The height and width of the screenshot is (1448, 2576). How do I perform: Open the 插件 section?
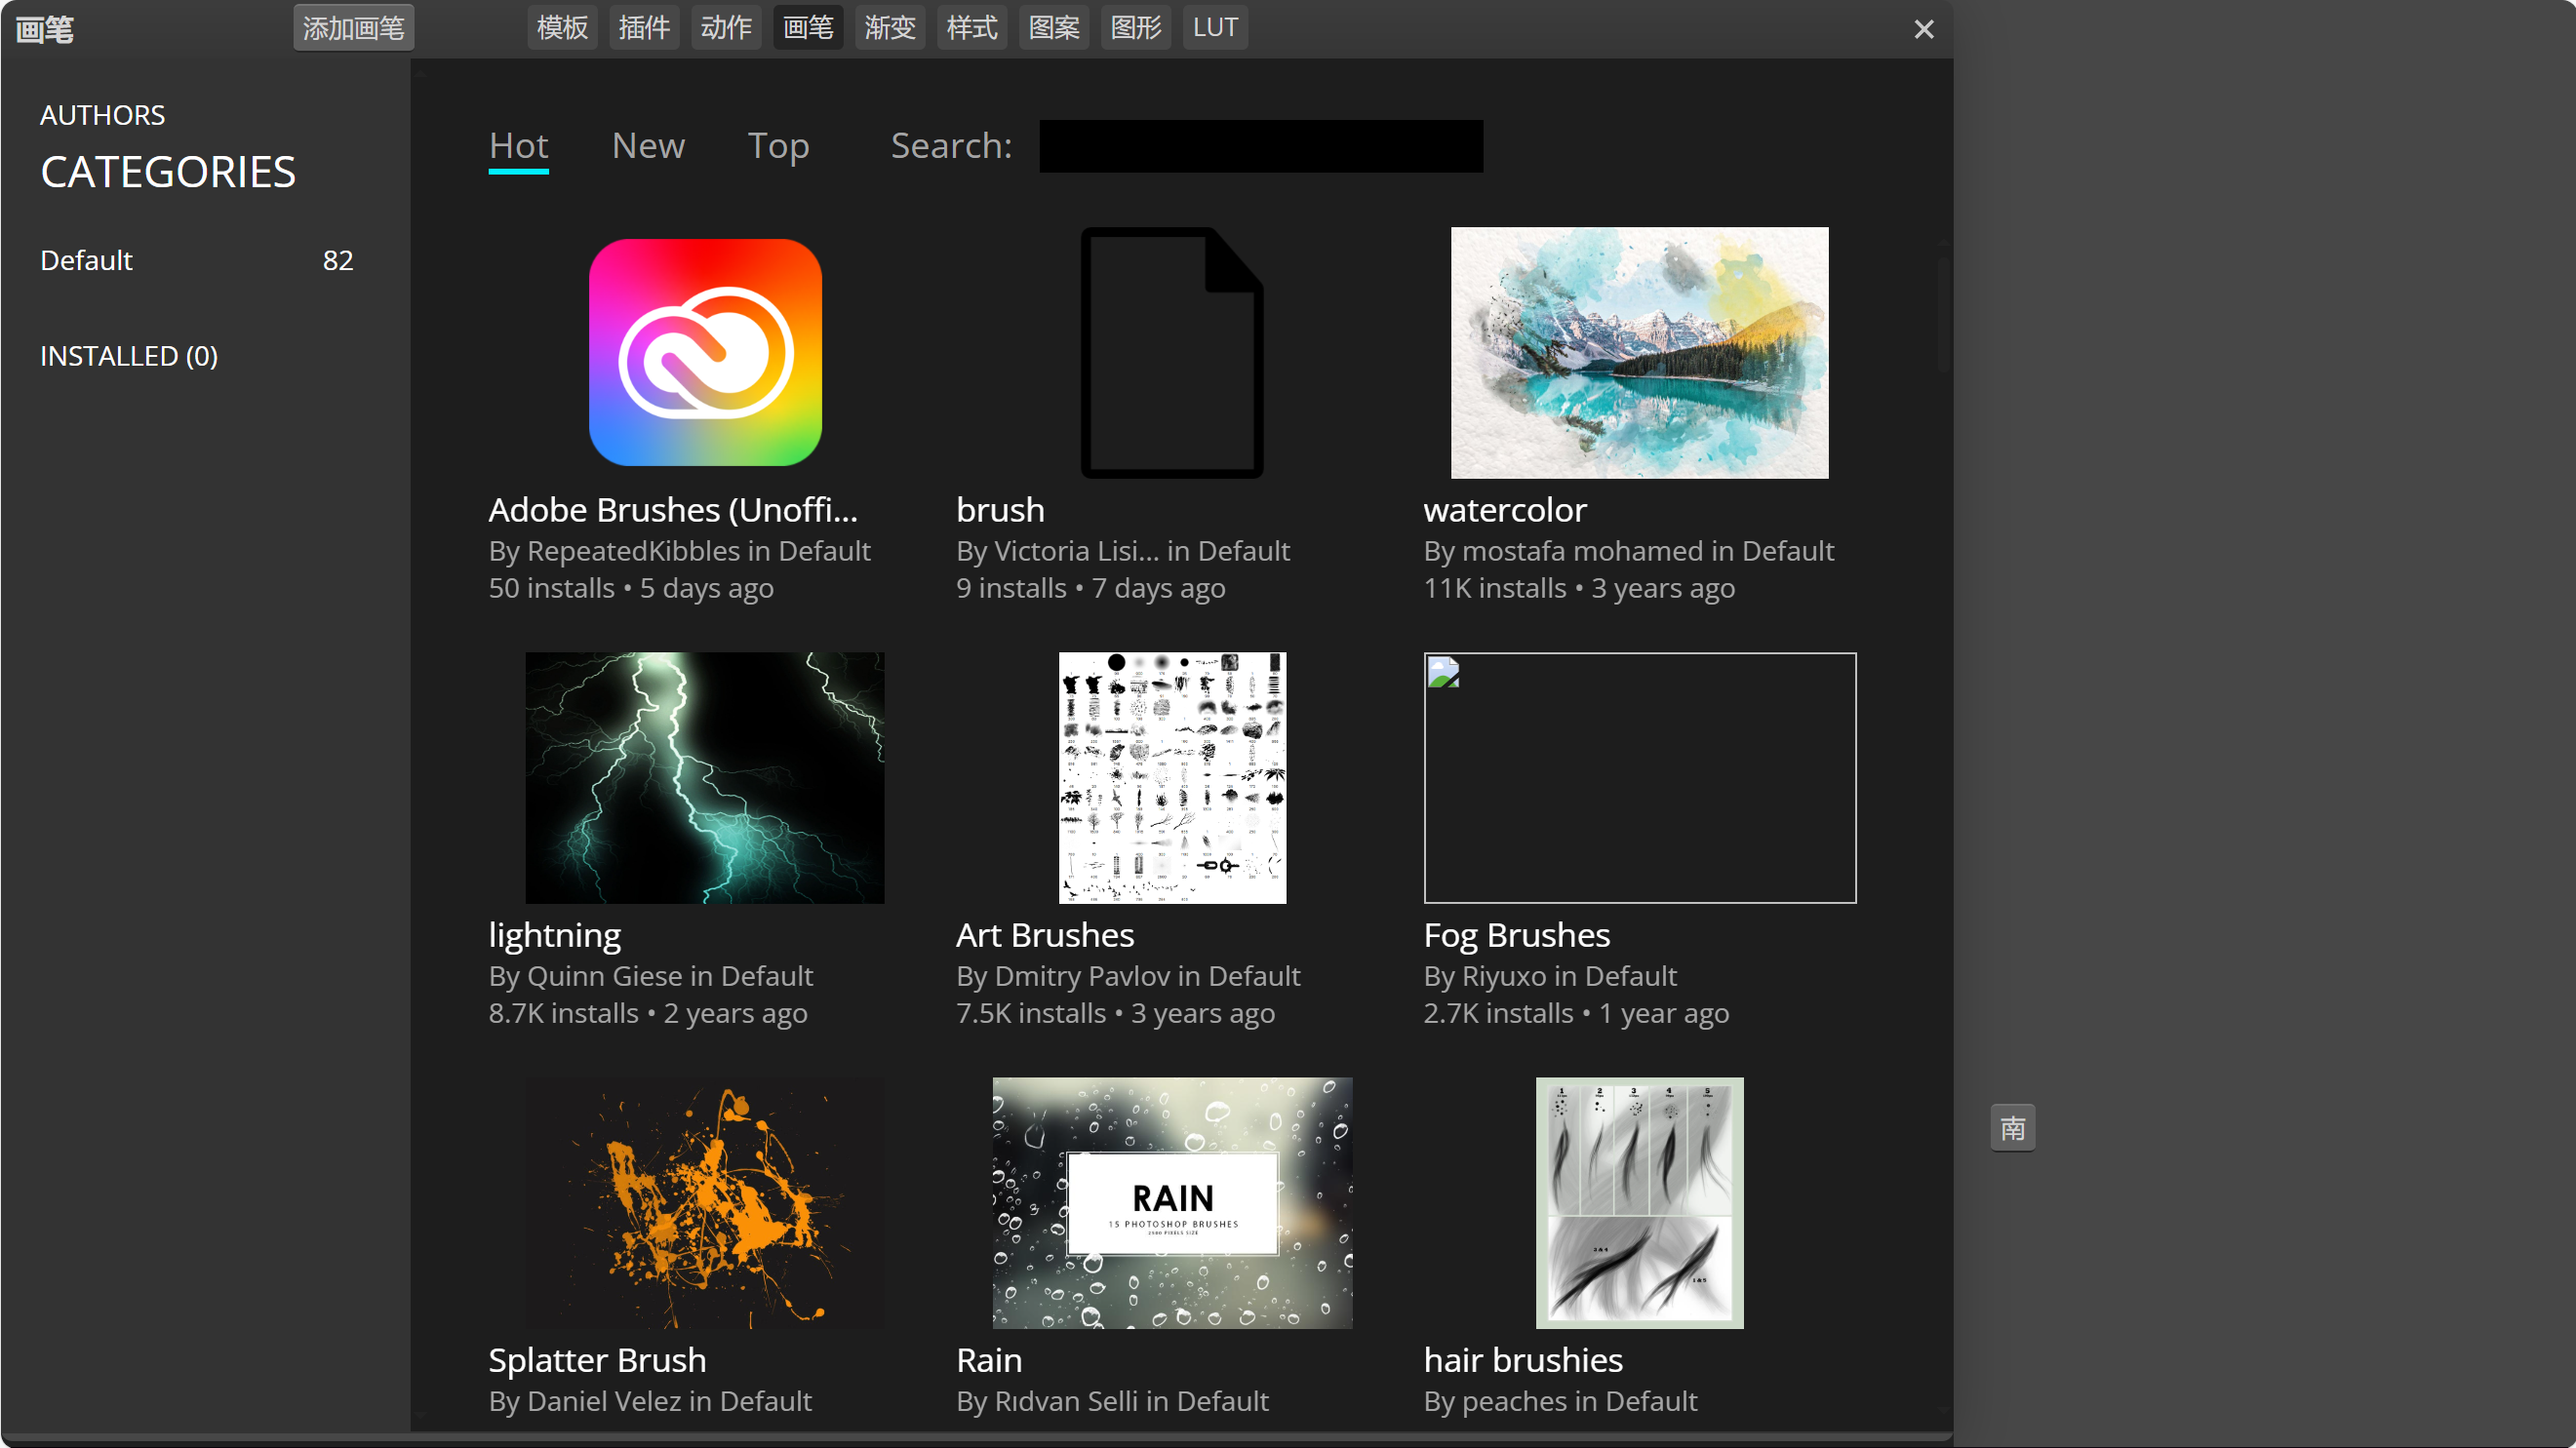pyautogui.click(x=643, y=28)
